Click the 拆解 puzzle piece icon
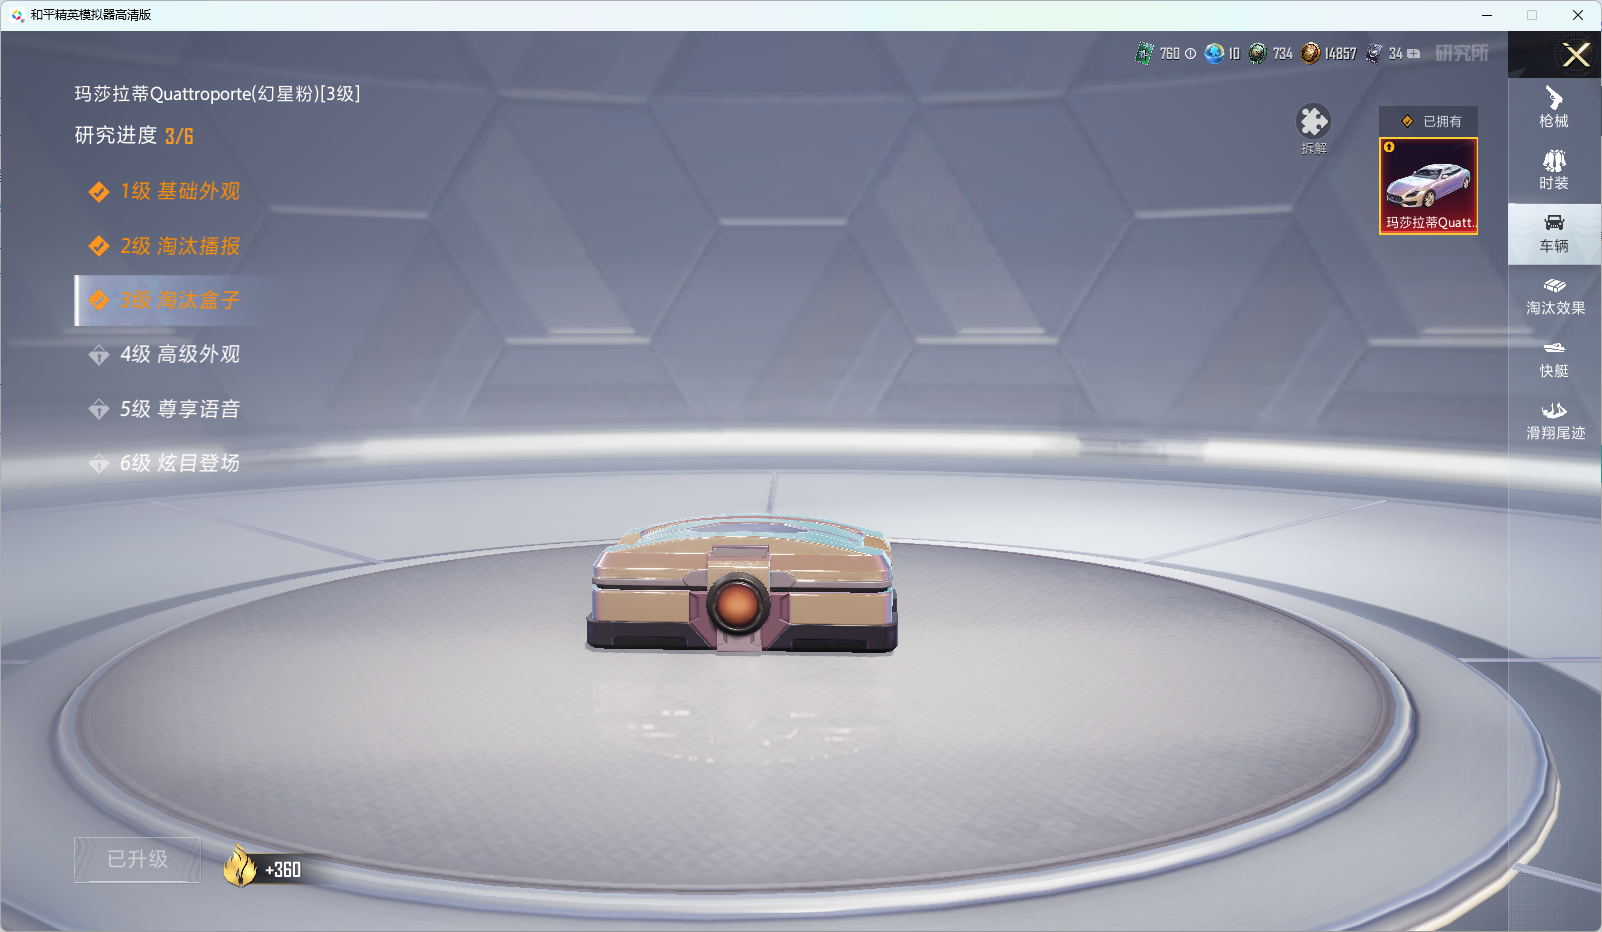This screenshot has width=1602, height=932. (x=1313, y=123)
